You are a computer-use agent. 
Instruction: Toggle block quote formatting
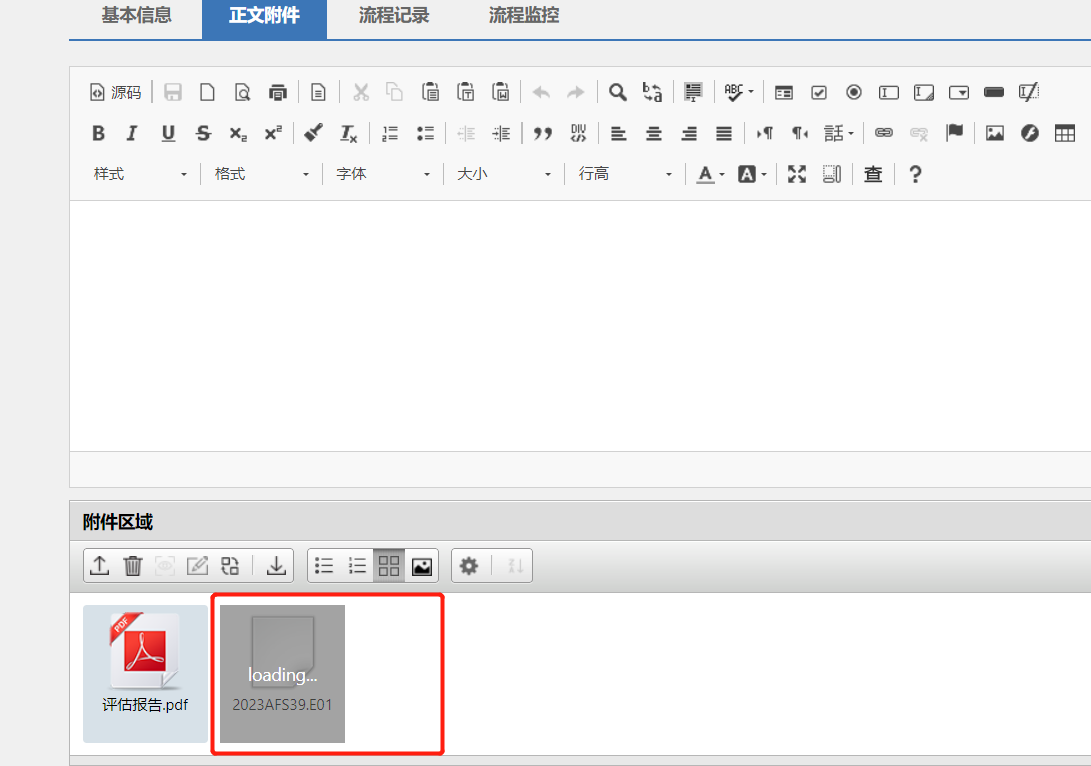pos(542,133)
